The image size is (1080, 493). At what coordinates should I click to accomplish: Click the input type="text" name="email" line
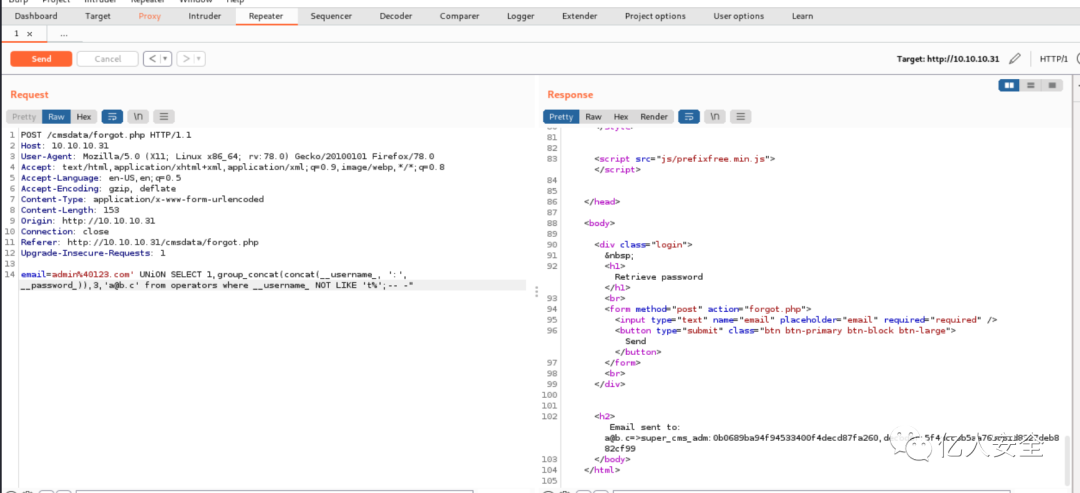pyautogui.click(x=806, y=319)
